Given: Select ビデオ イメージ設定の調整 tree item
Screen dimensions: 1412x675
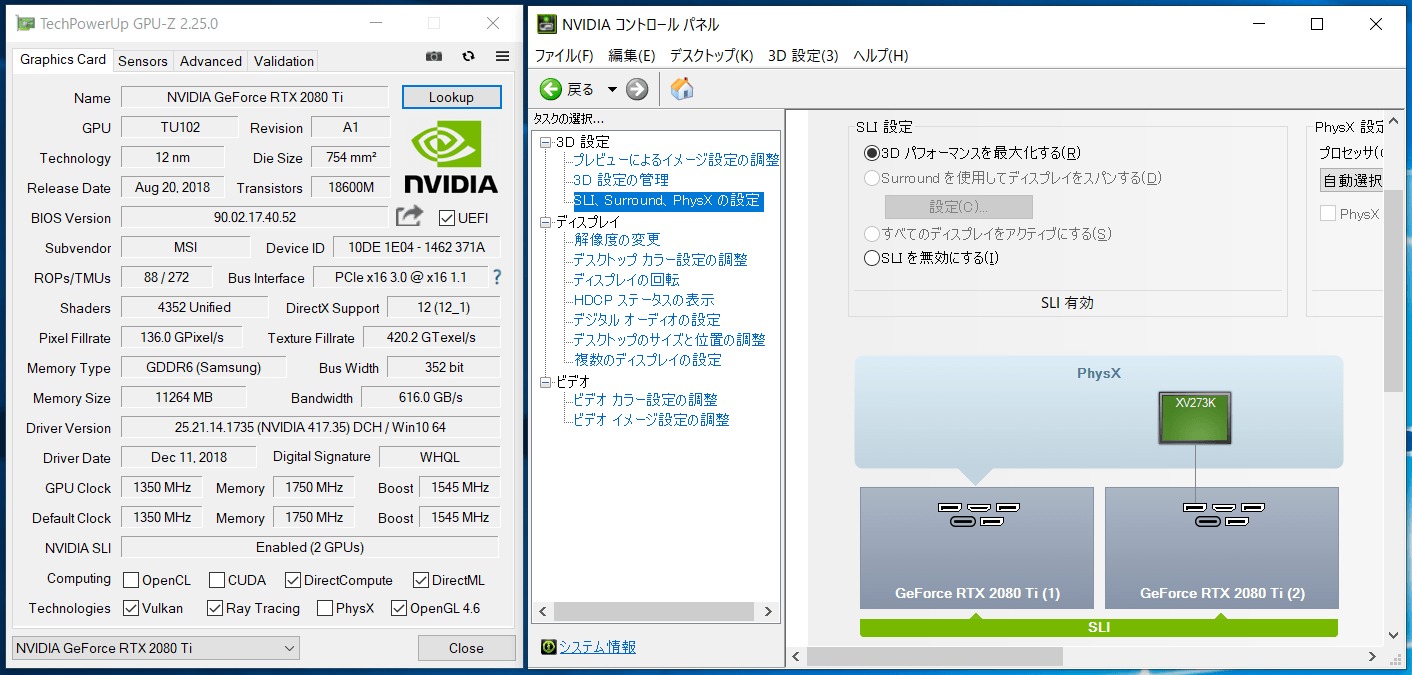Looking at the screenshot, I should pyautogui.click(x=651, y=420).
